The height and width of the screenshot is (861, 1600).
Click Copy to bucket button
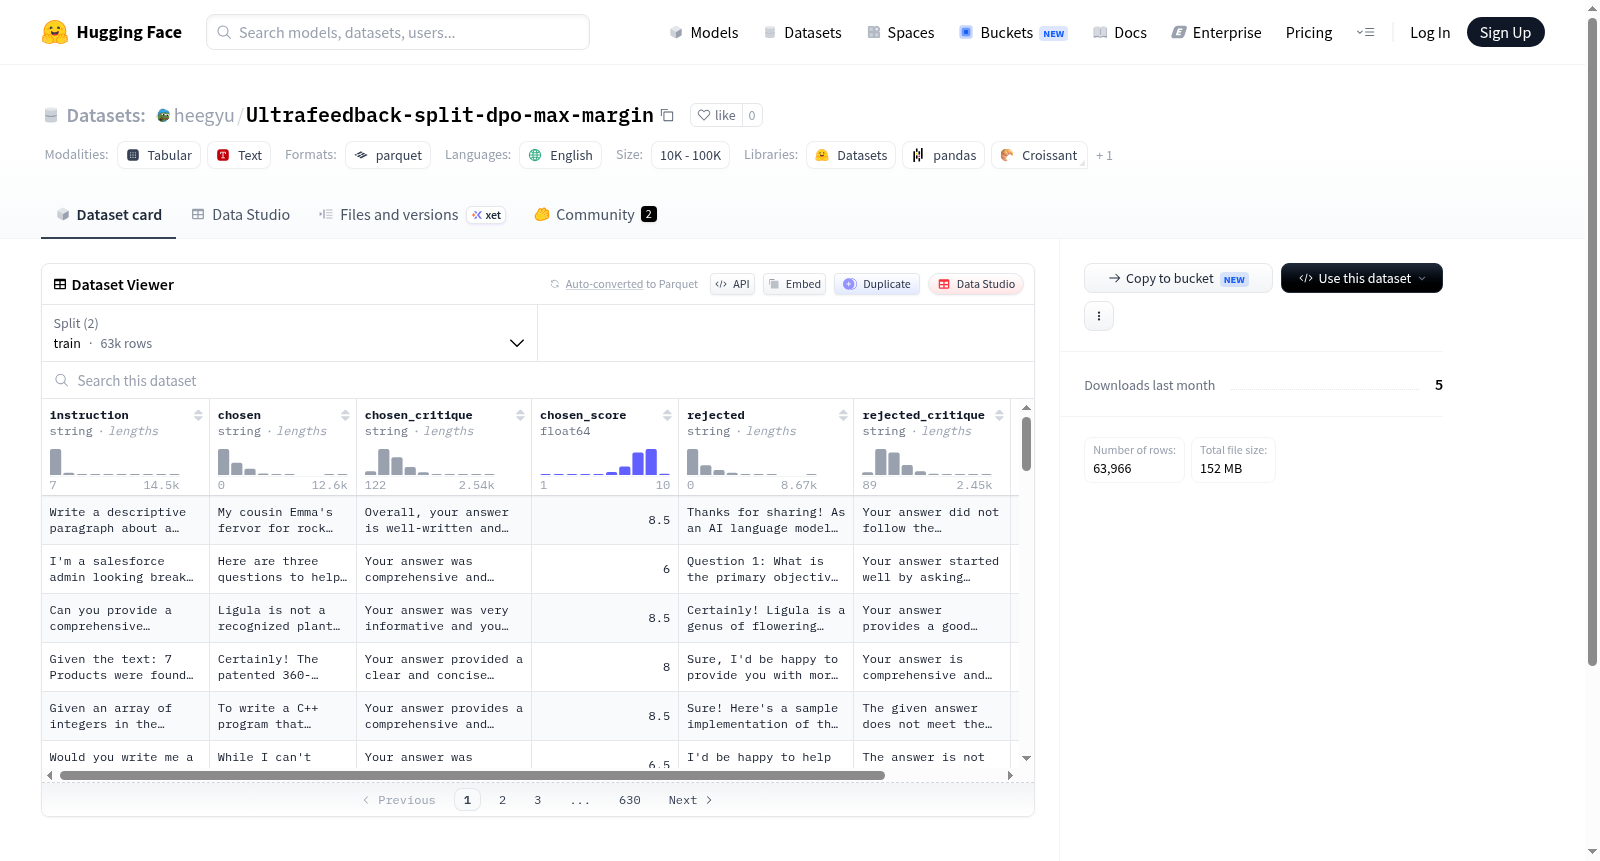pyautogui.click(x=1178, y=278)
